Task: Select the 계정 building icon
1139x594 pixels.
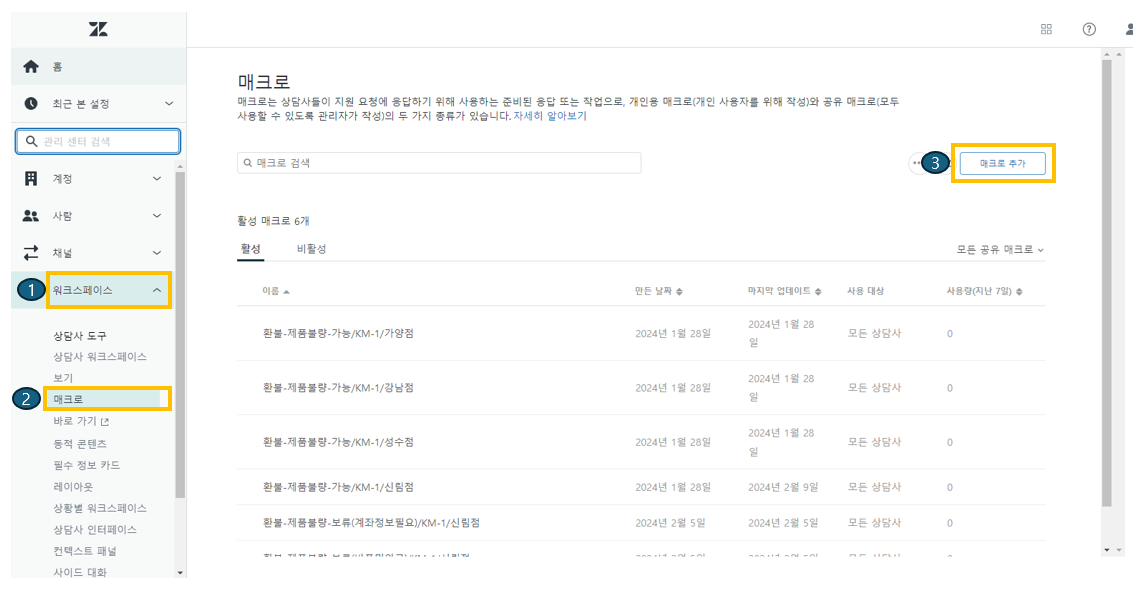Action: pos(30,178)
